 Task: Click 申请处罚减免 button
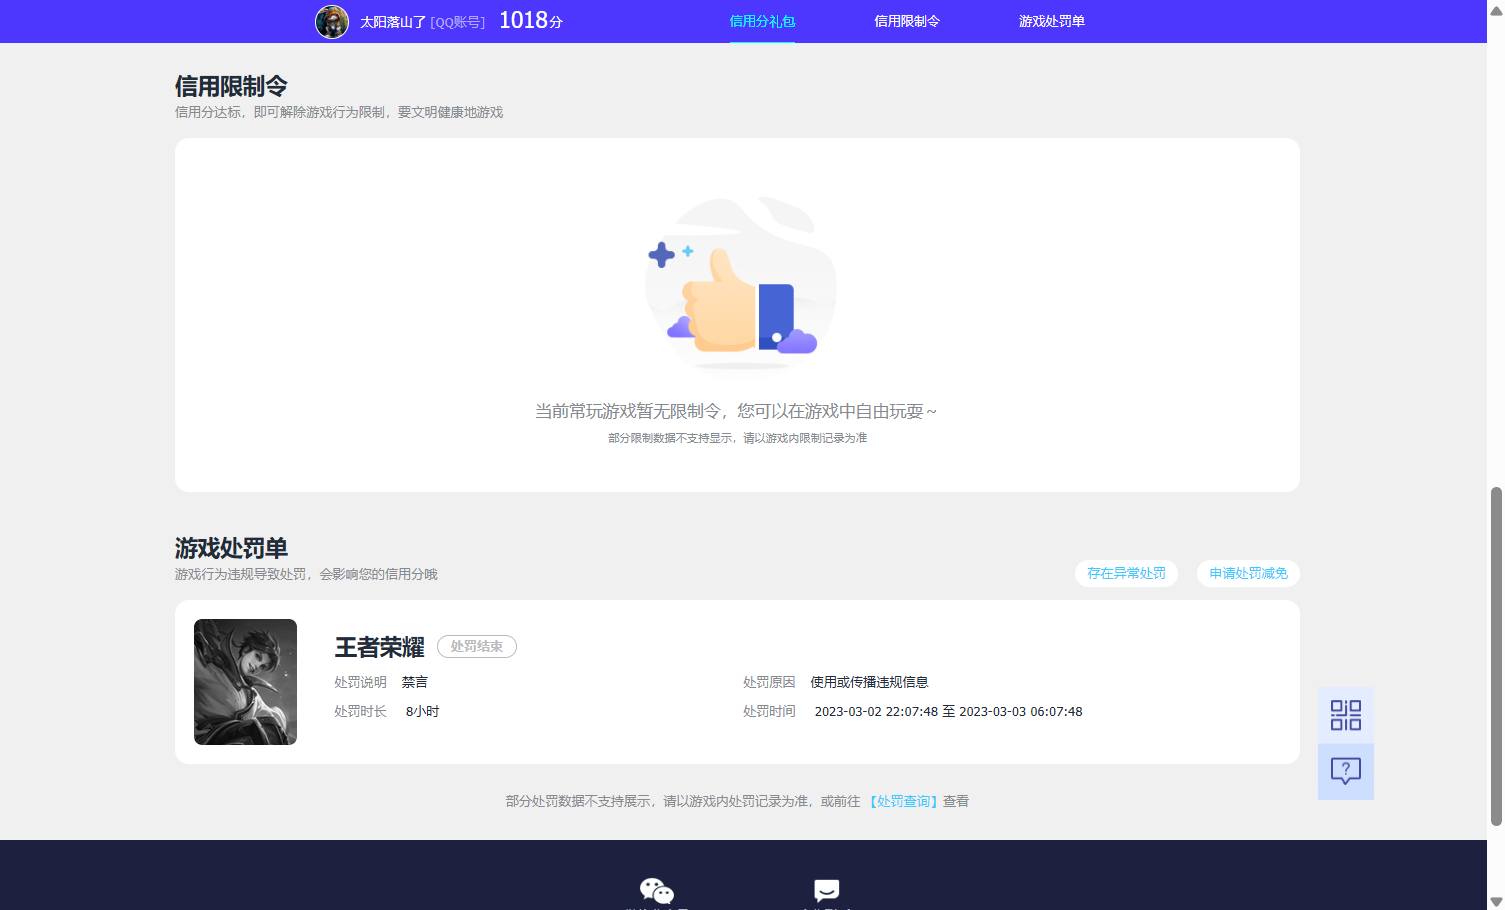[x=1248, y=573]
